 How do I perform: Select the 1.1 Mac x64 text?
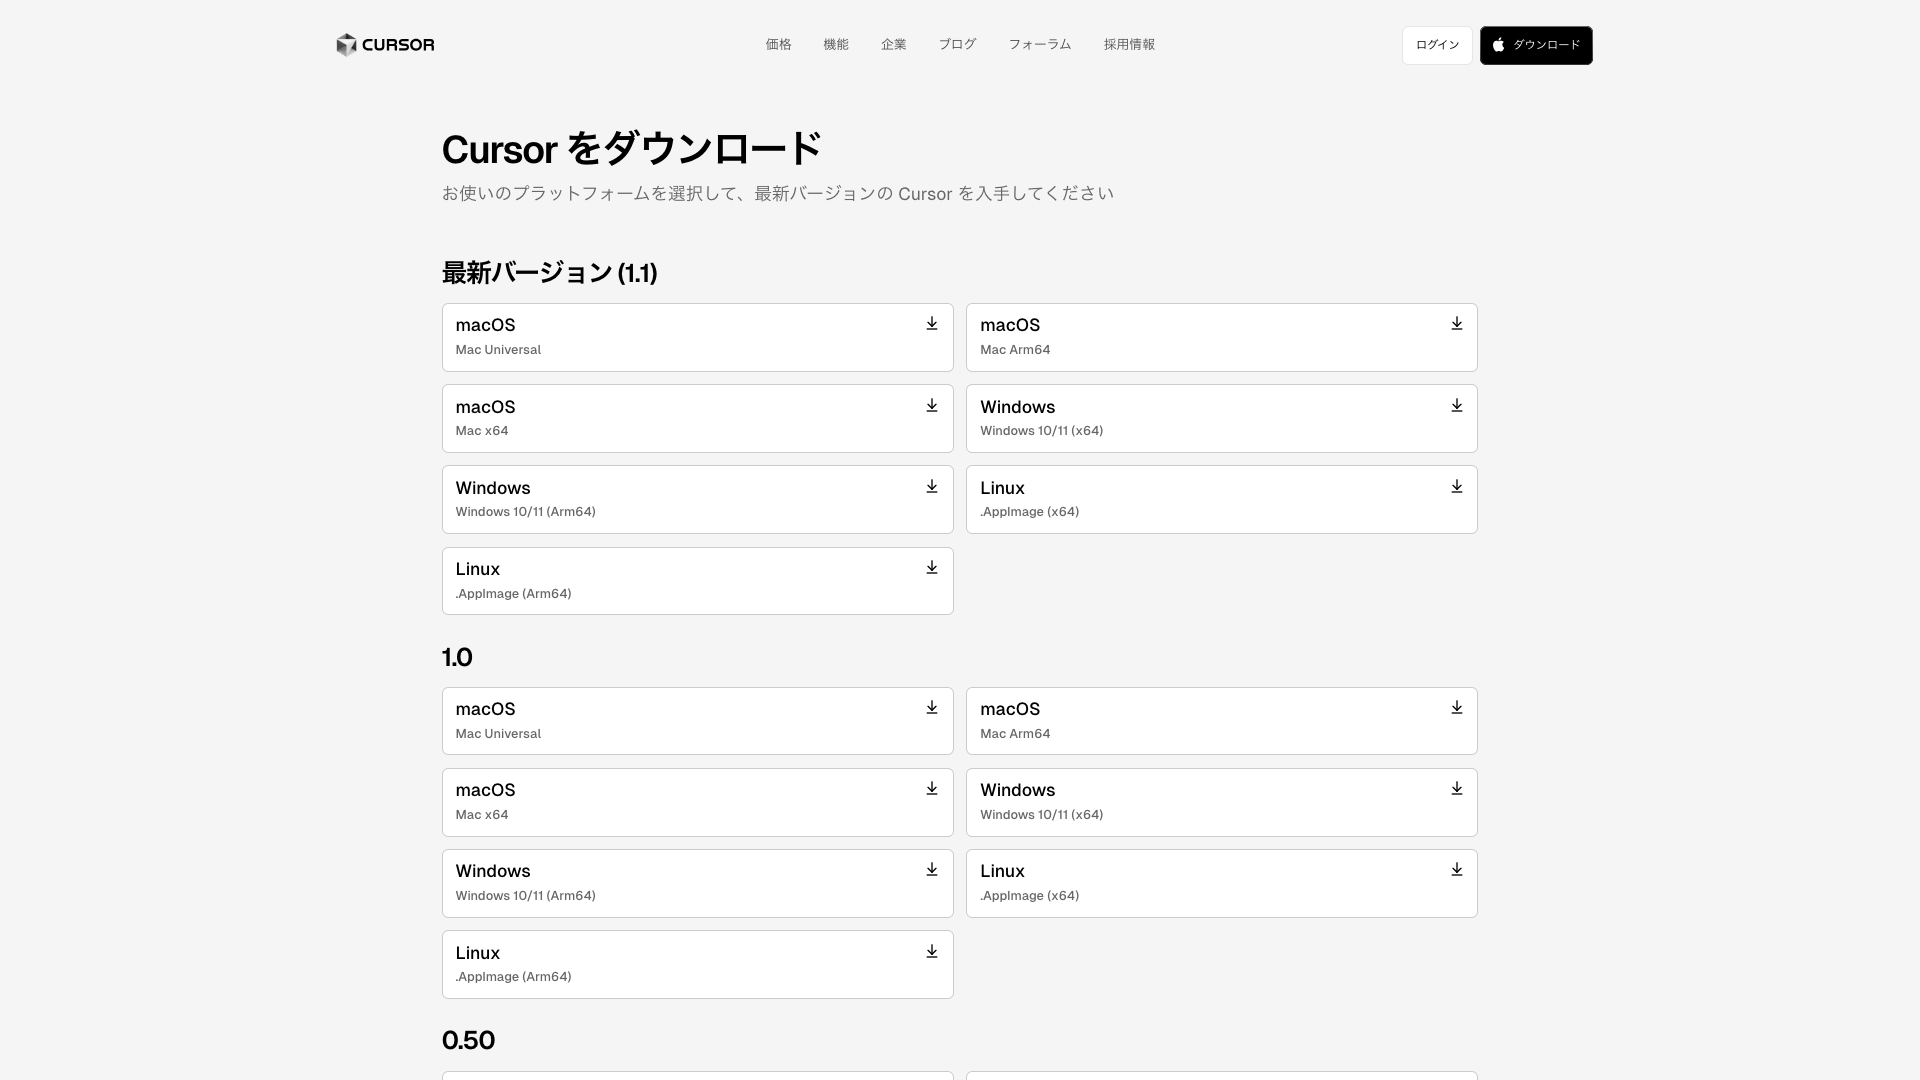point(482,431)
